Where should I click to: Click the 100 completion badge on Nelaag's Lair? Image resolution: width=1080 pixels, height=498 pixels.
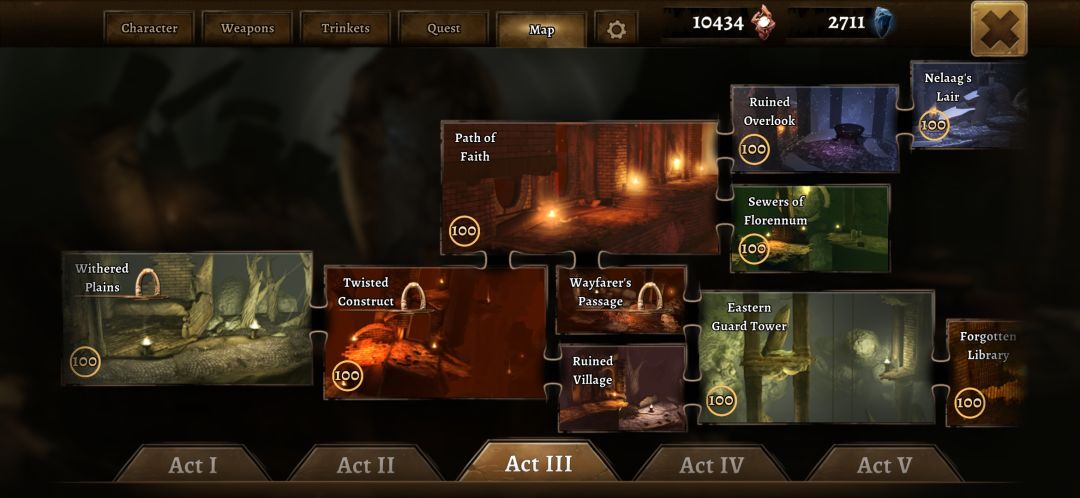[x=933, y=125]
